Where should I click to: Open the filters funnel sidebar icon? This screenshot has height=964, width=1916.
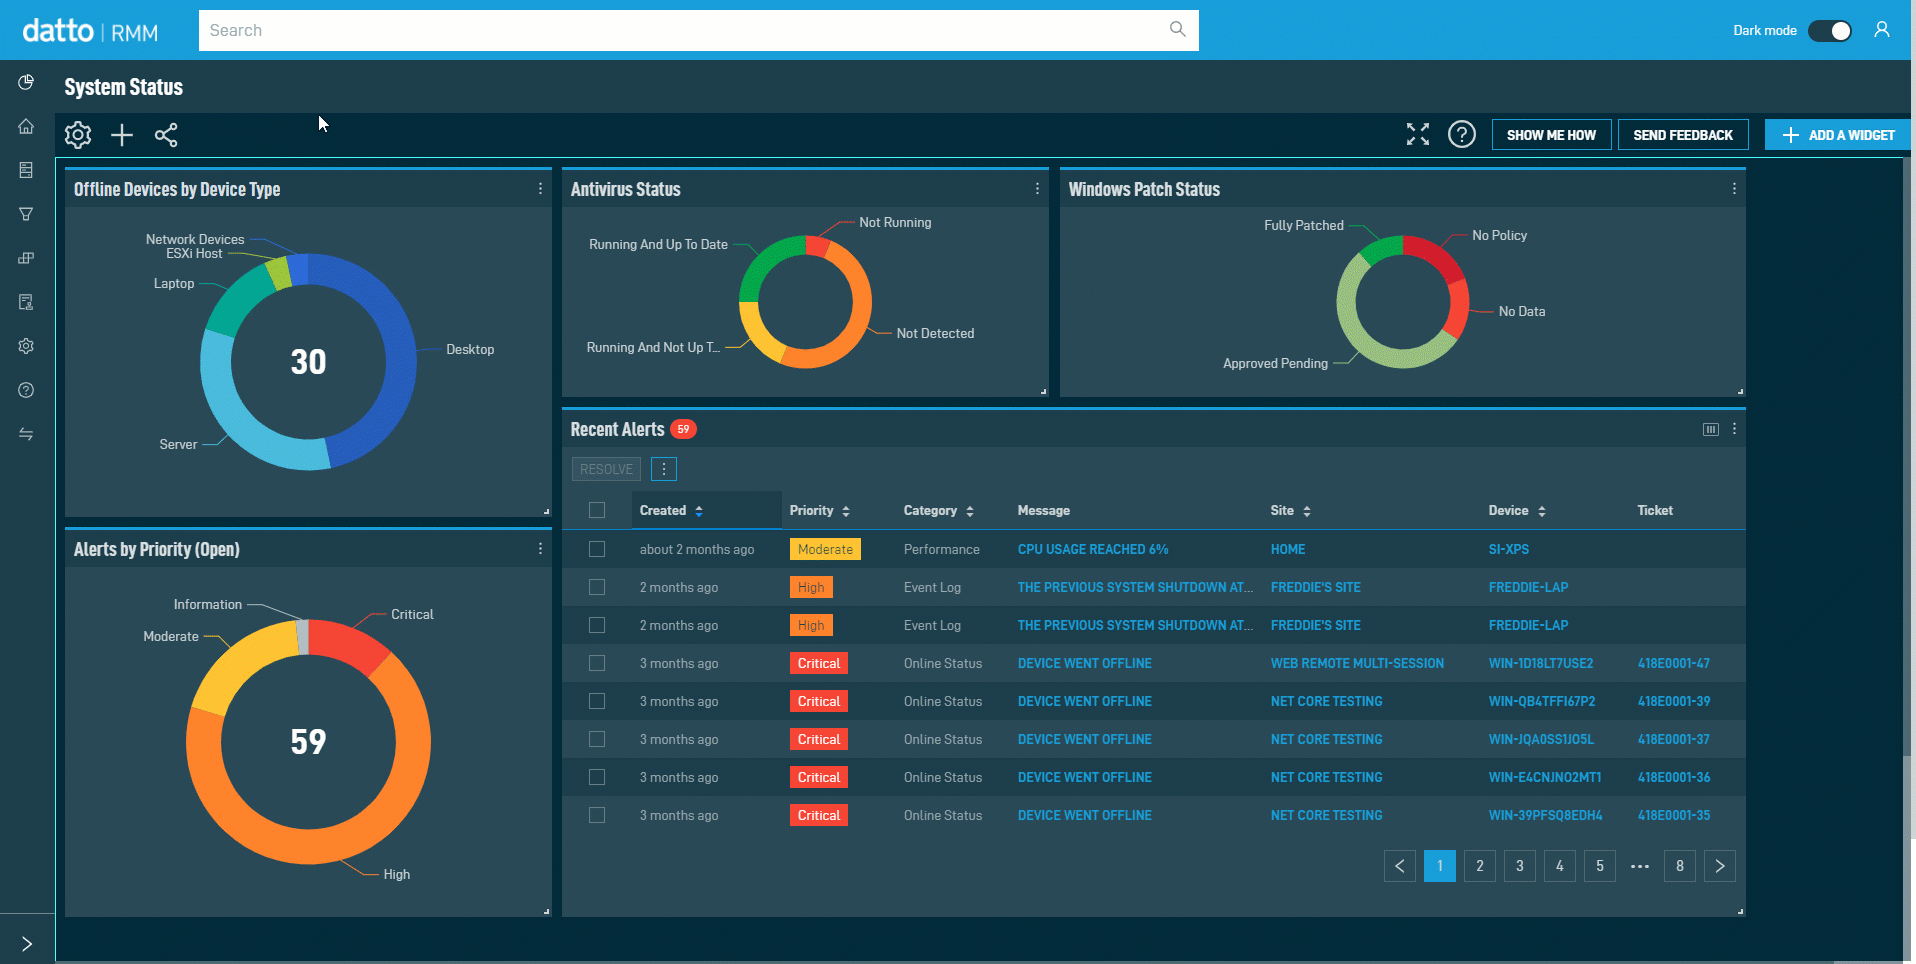[x=26, y=214]
